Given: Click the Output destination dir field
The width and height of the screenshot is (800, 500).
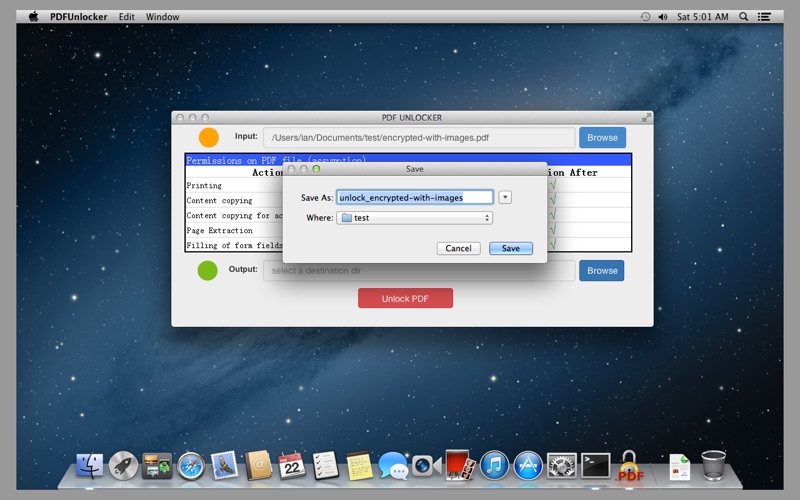Looking at the screenshot, I should [419, 270].
